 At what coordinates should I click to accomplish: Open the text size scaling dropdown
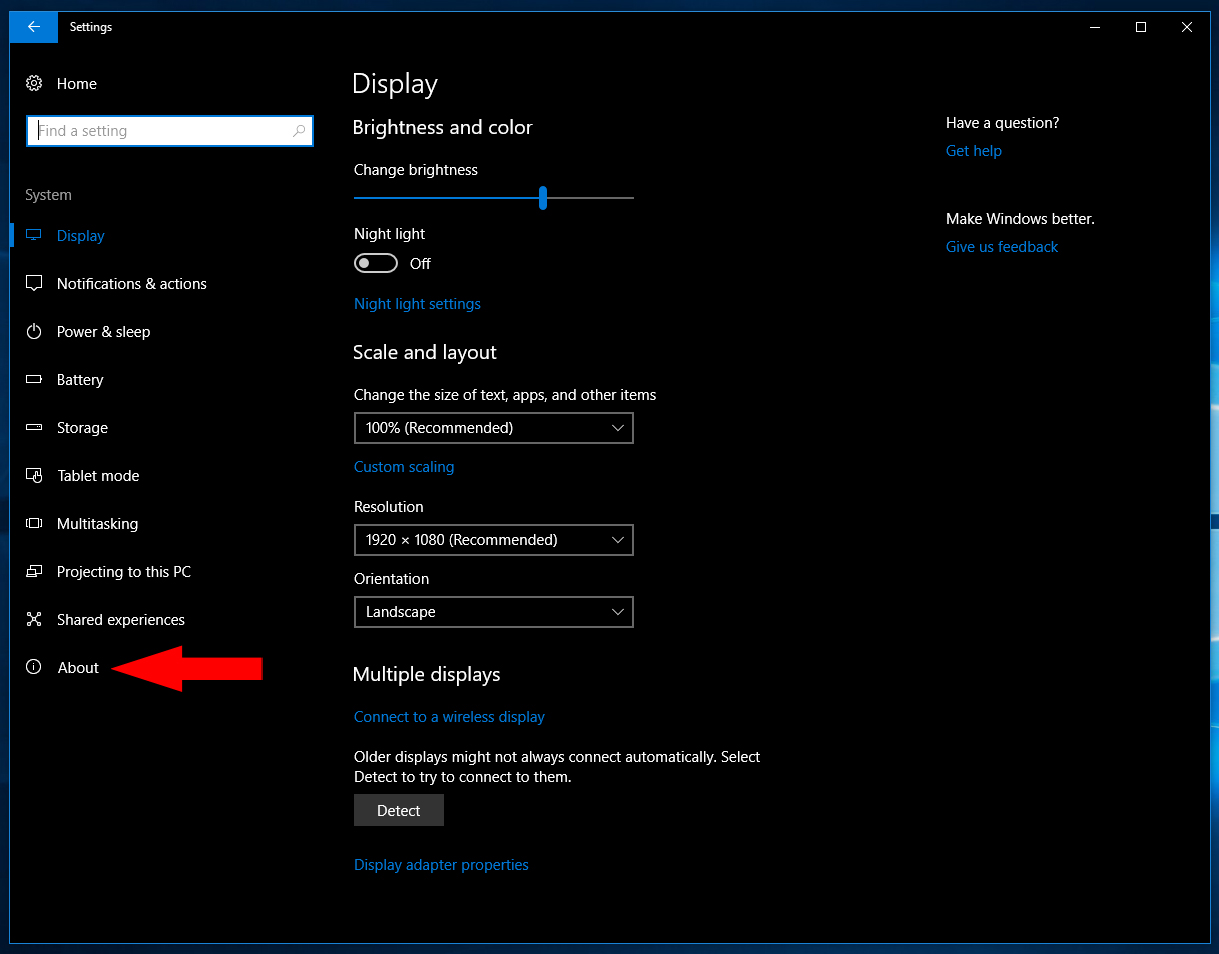(x=493, y=427)
